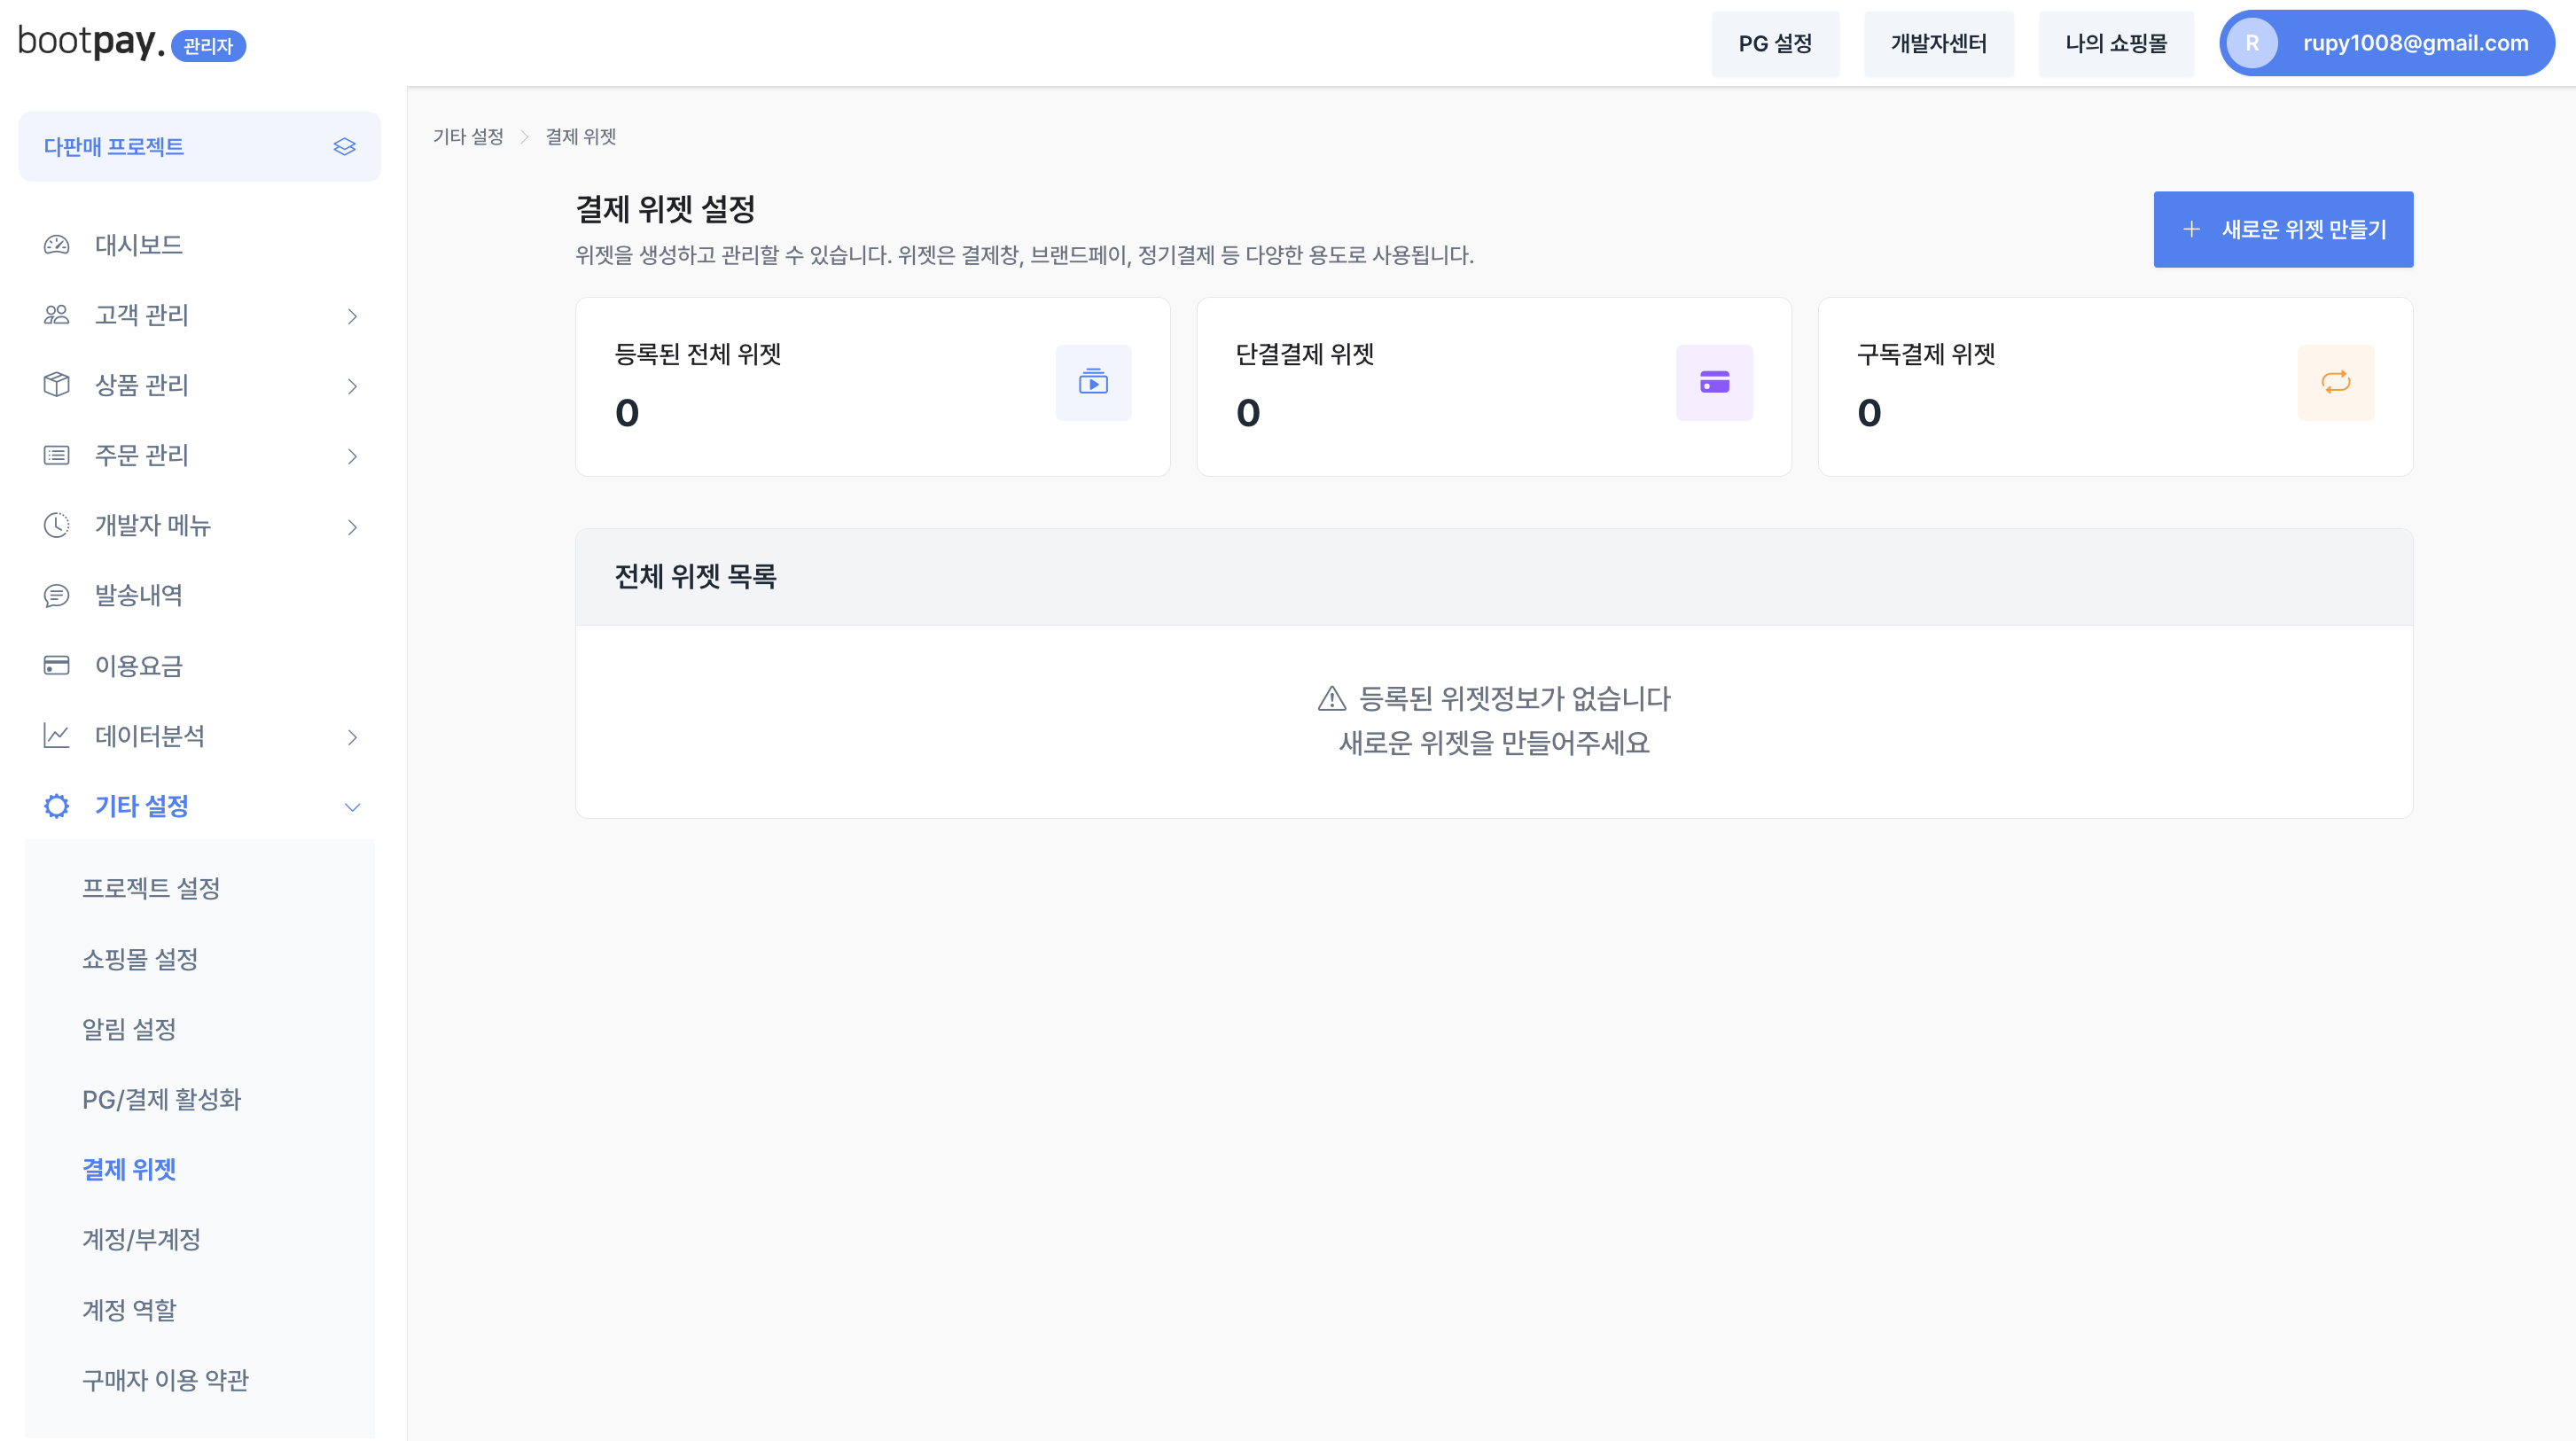
Task: Click the subscription payment widget refresh icon
Action: 2336,382
